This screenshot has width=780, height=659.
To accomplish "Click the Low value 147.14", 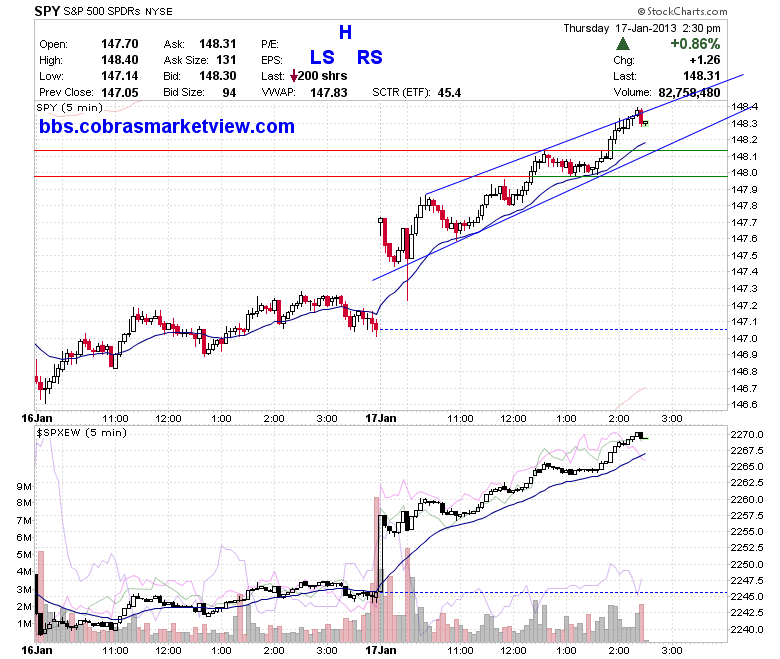I will coord(120,76).
